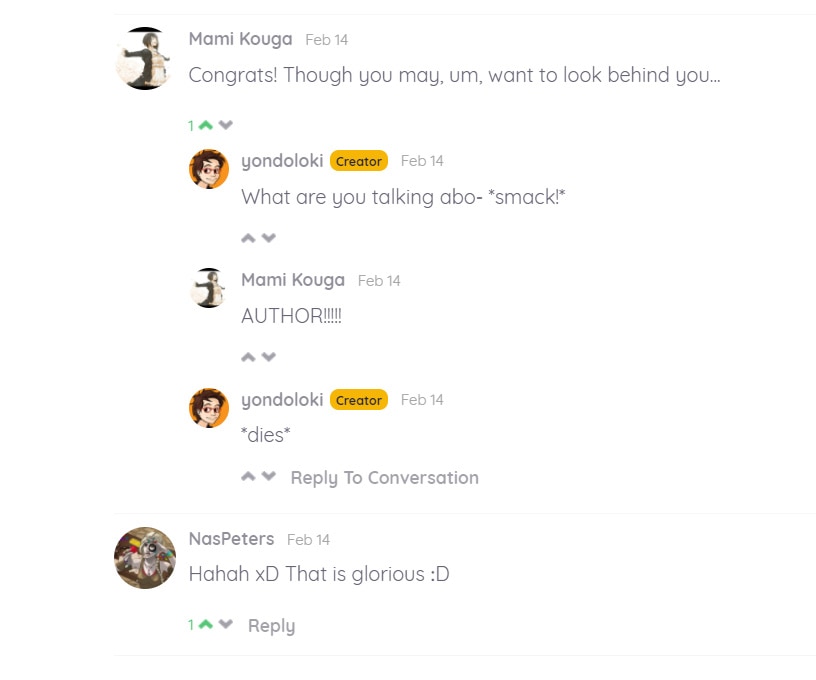The height and width of the screenshot is (680, 816).
Task: Upvote yondoloki's "*dies*" reply
Action: click(x=248, y=476)
